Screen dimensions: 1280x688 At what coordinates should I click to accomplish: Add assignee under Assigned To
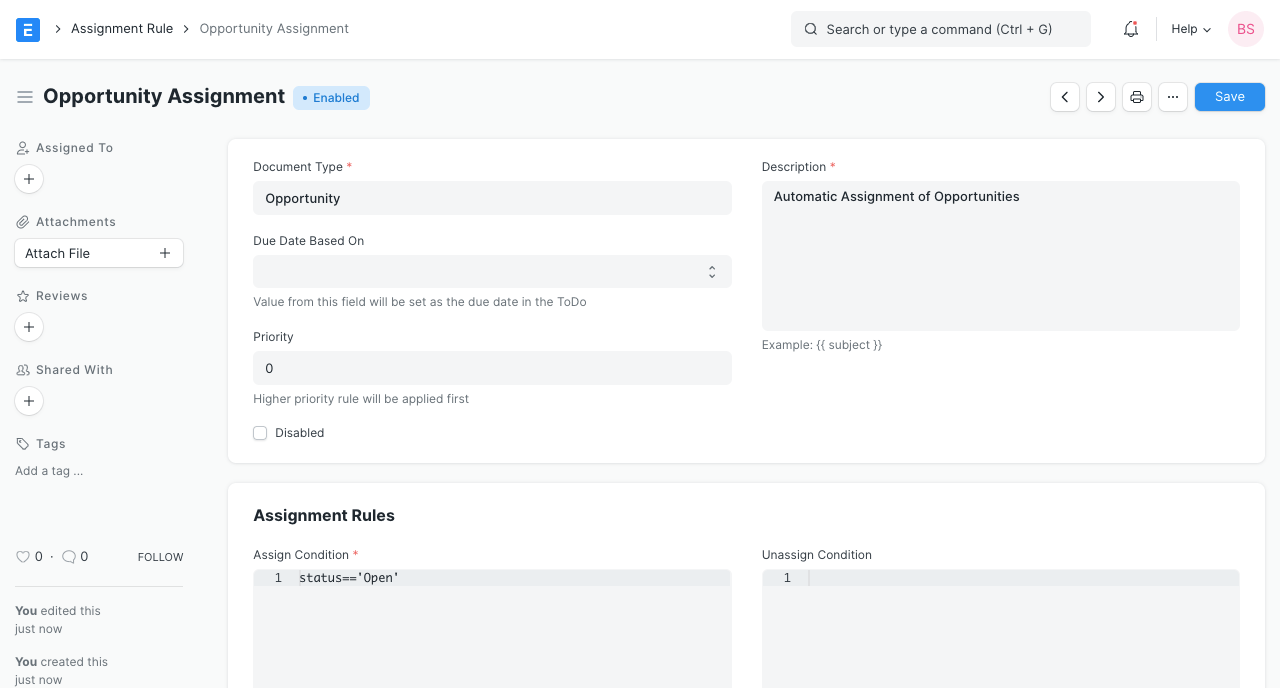click(x=29, y=179)
